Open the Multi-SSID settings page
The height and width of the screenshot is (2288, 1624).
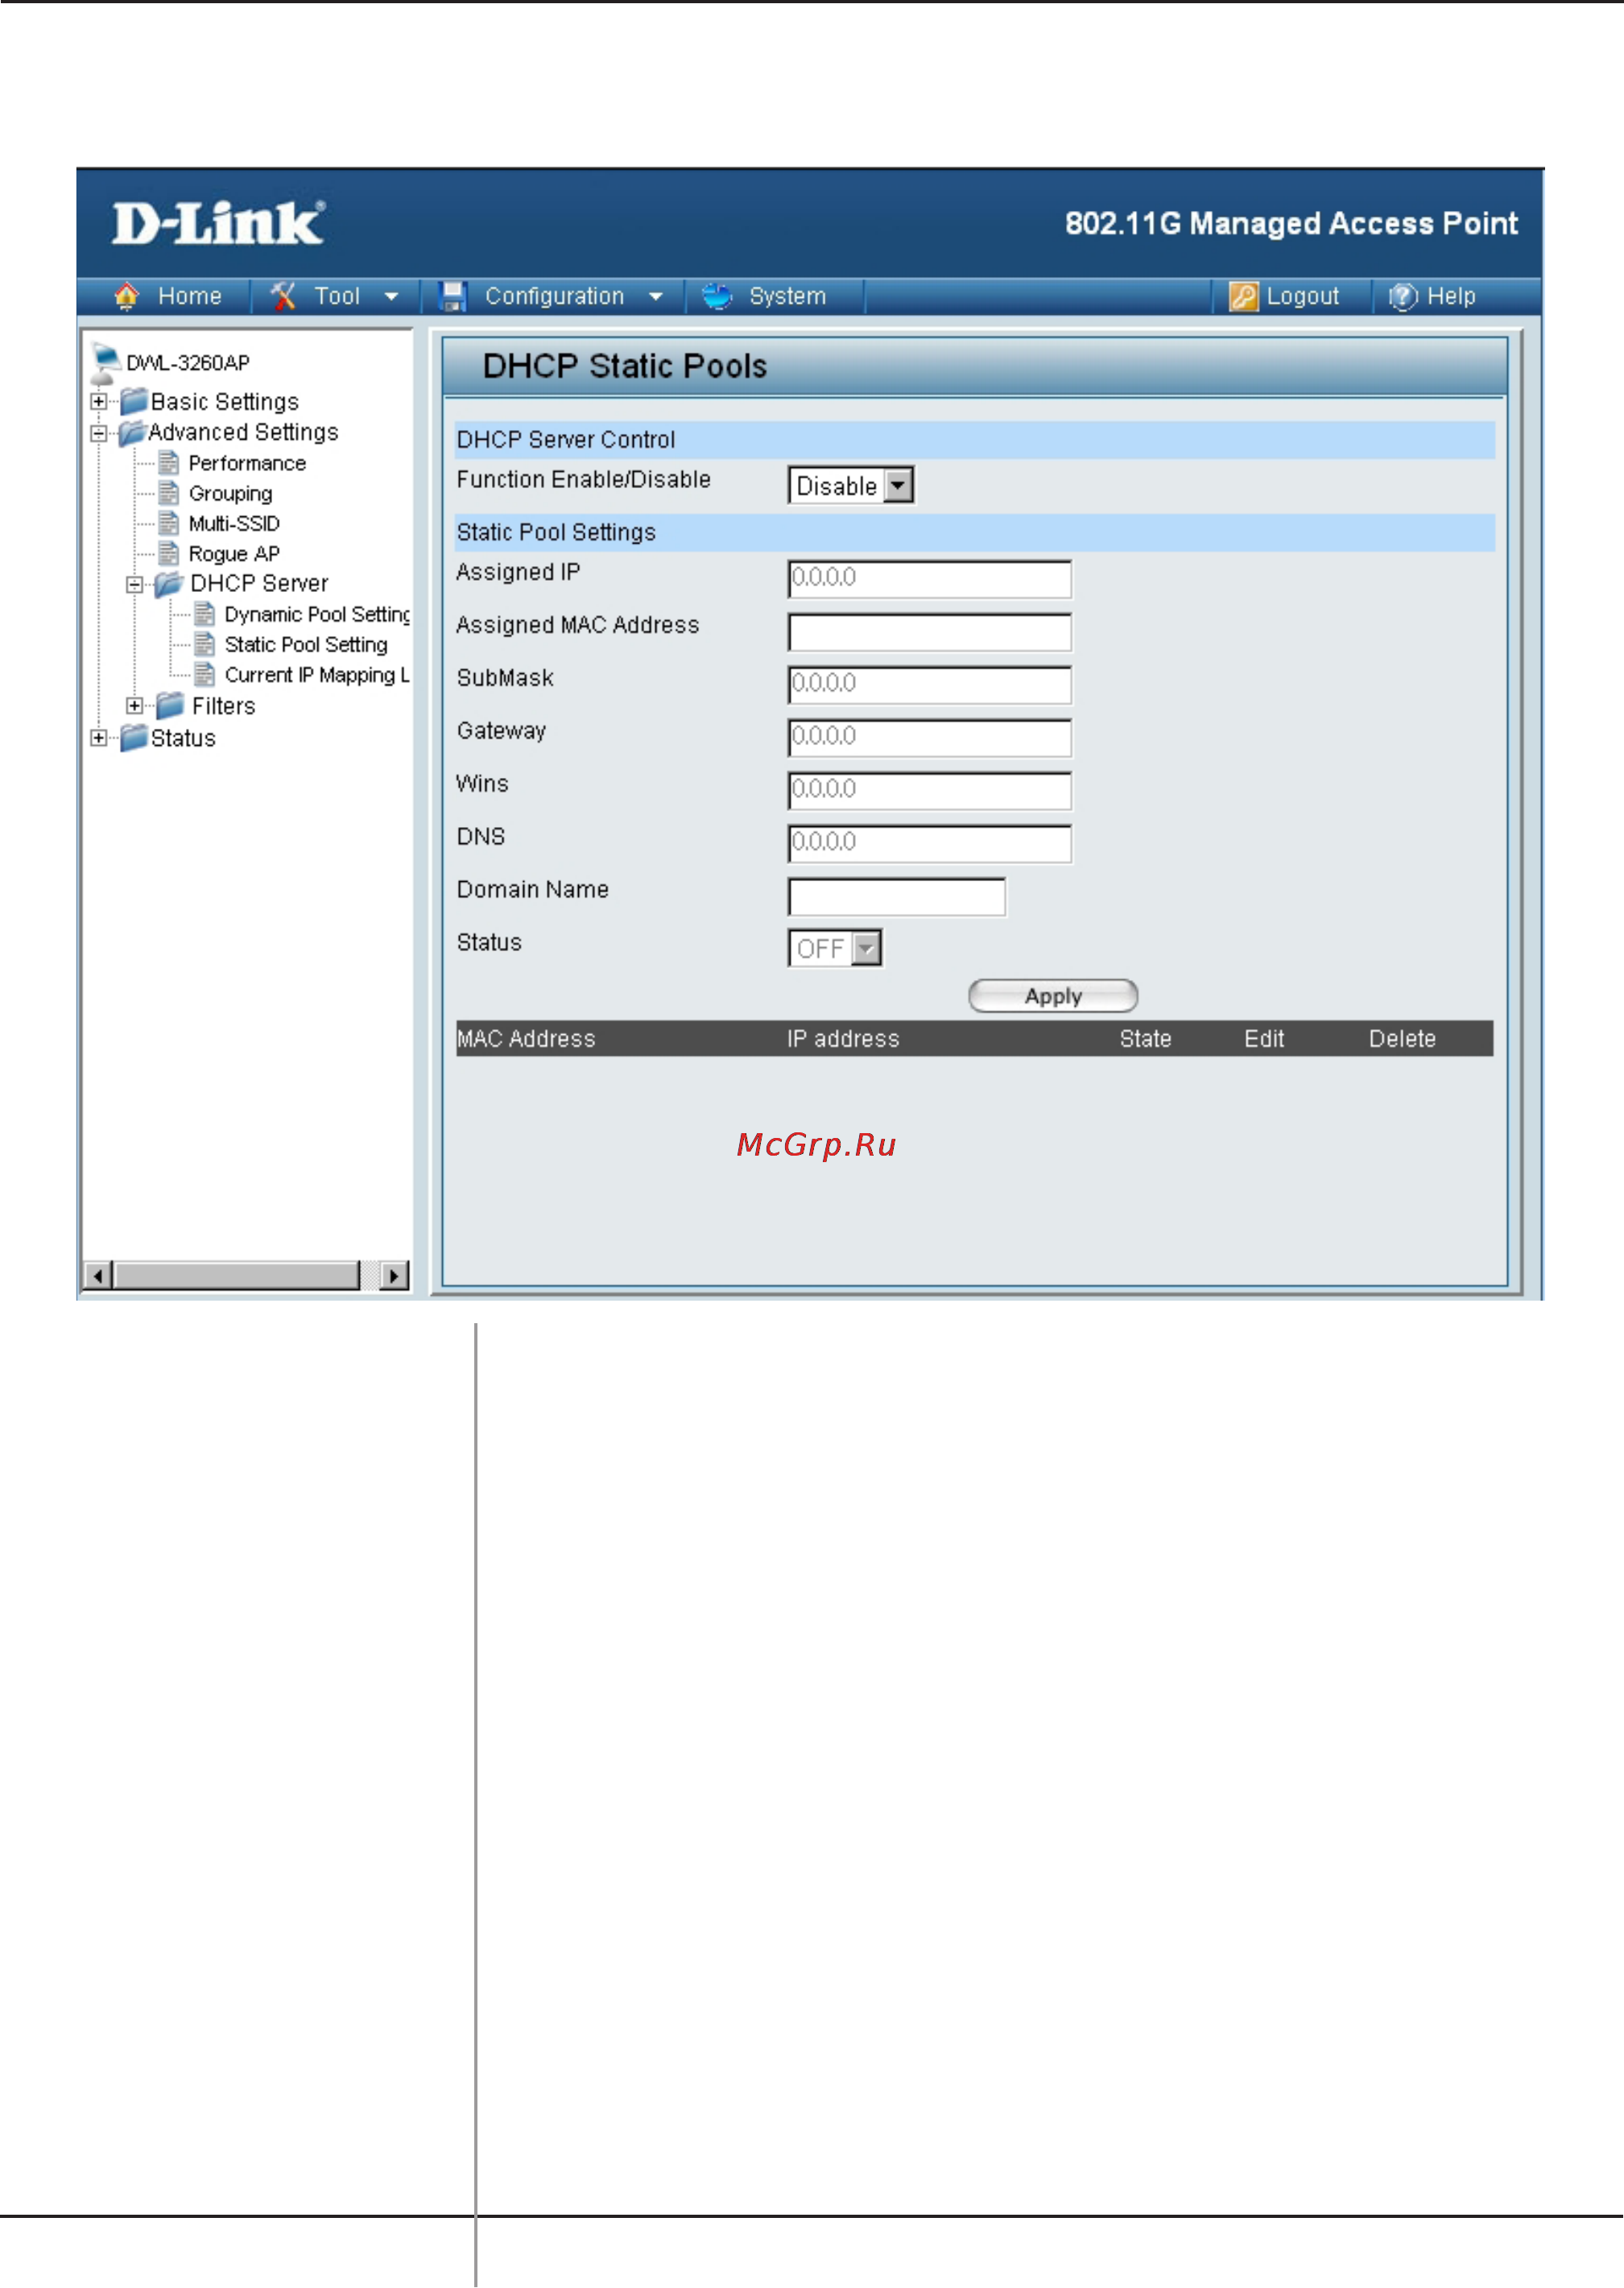234,524
